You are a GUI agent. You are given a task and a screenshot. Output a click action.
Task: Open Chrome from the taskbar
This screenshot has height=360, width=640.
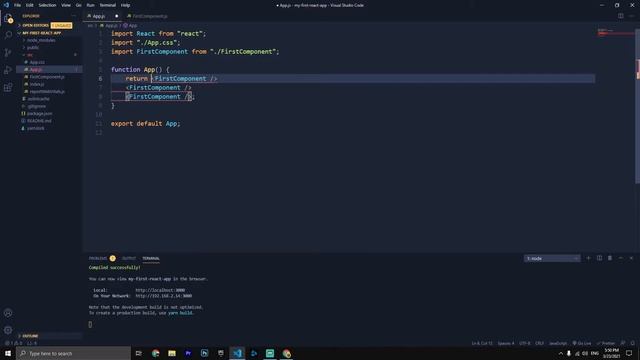(156, 353)
